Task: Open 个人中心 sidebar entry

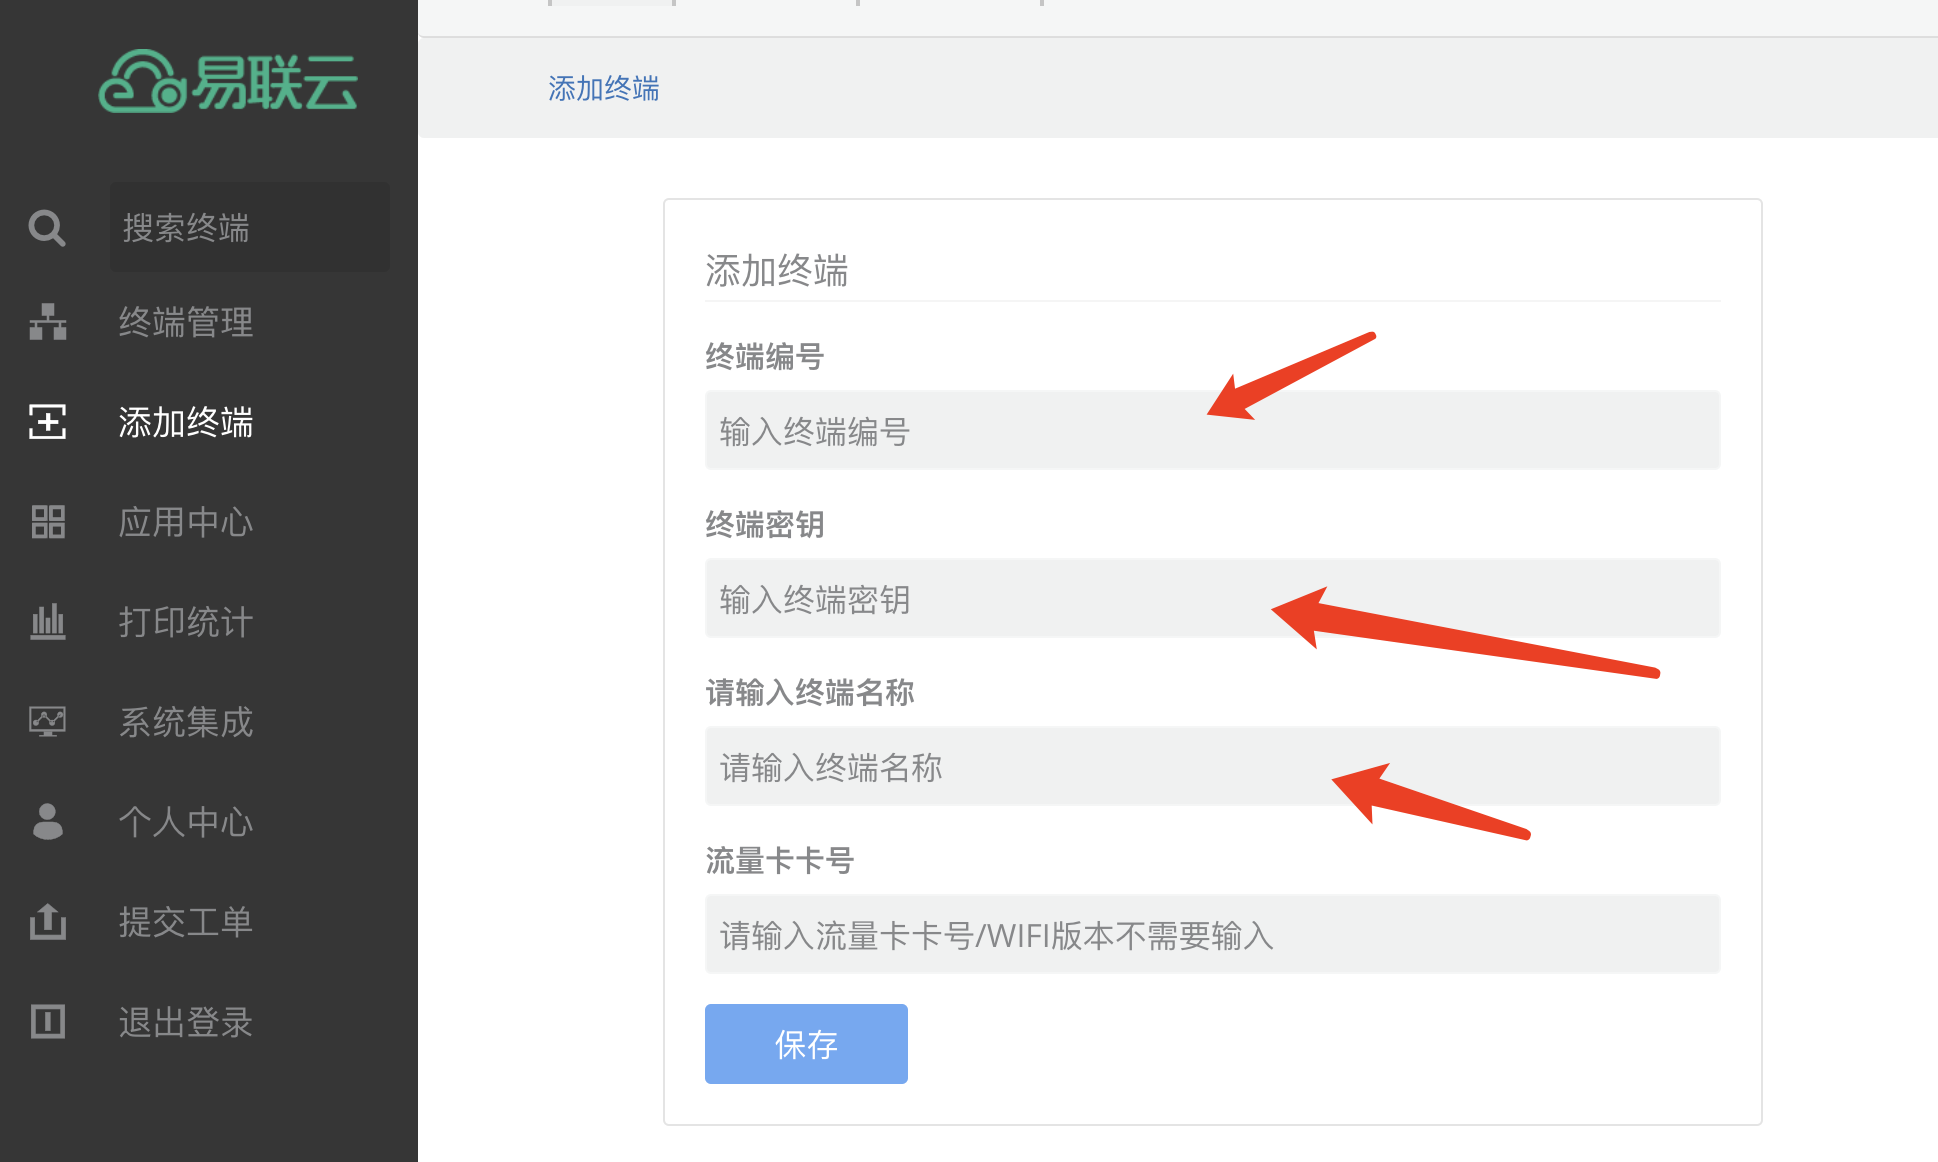Action: [x=186, y=822]
